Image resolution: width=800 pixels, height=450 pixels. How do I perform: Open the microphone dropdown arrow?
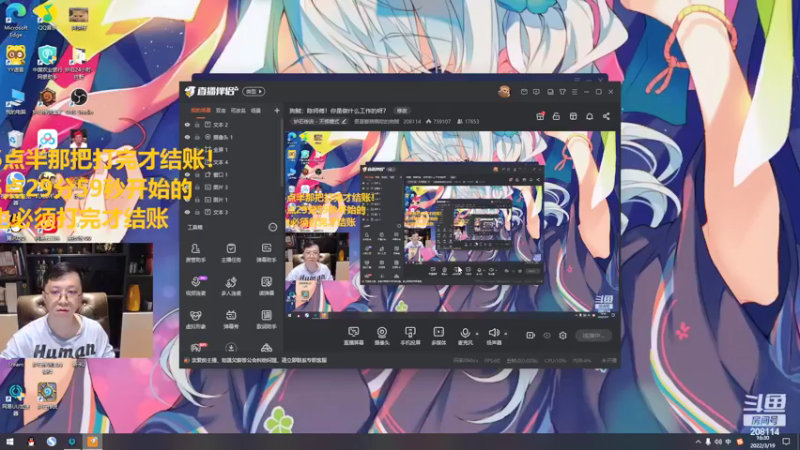(x=477, y=334)
